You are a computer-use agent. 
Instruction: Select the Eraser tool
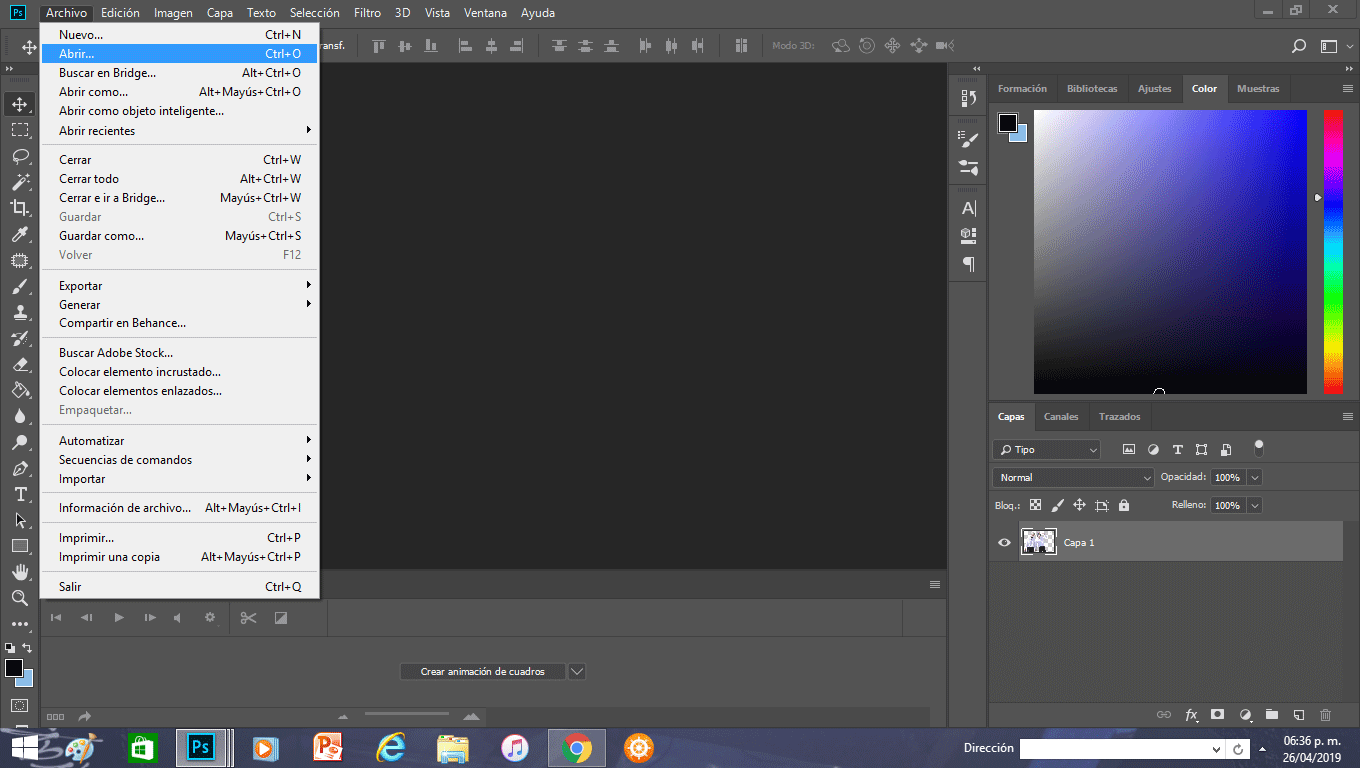tap(19, 365)
